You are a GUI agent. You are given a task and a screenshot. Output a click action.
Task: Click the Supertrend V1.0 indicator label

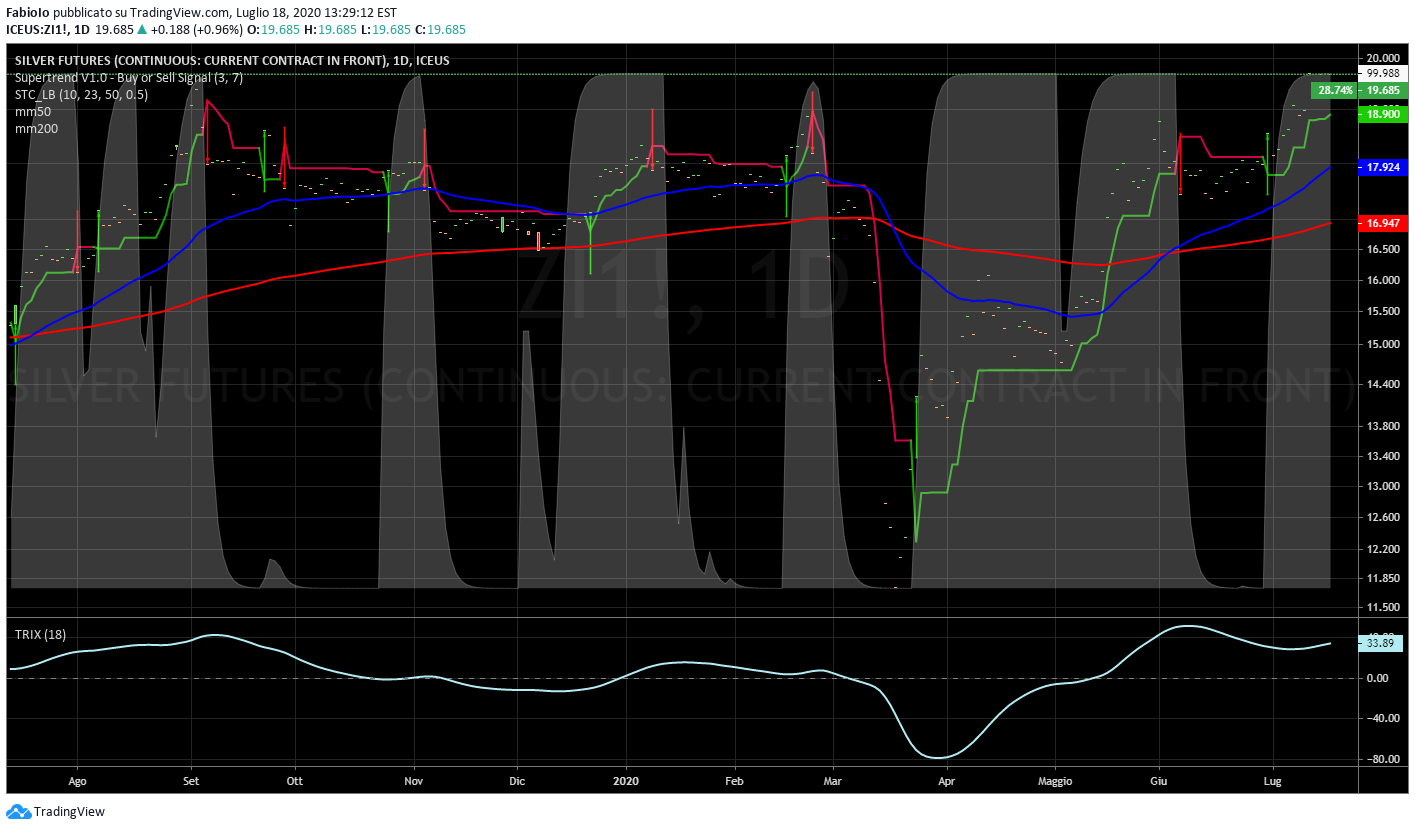[129, 77]
